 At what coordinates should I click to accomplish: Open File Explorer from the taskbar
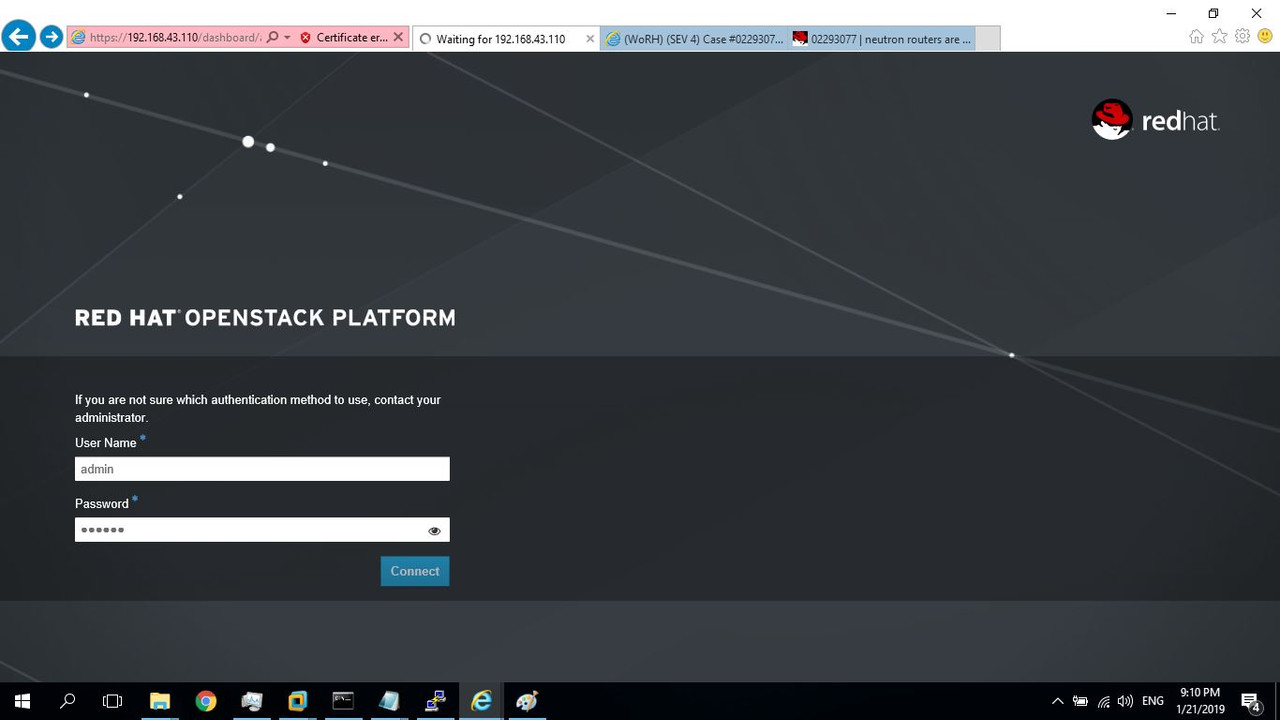[x=160, y=701]
